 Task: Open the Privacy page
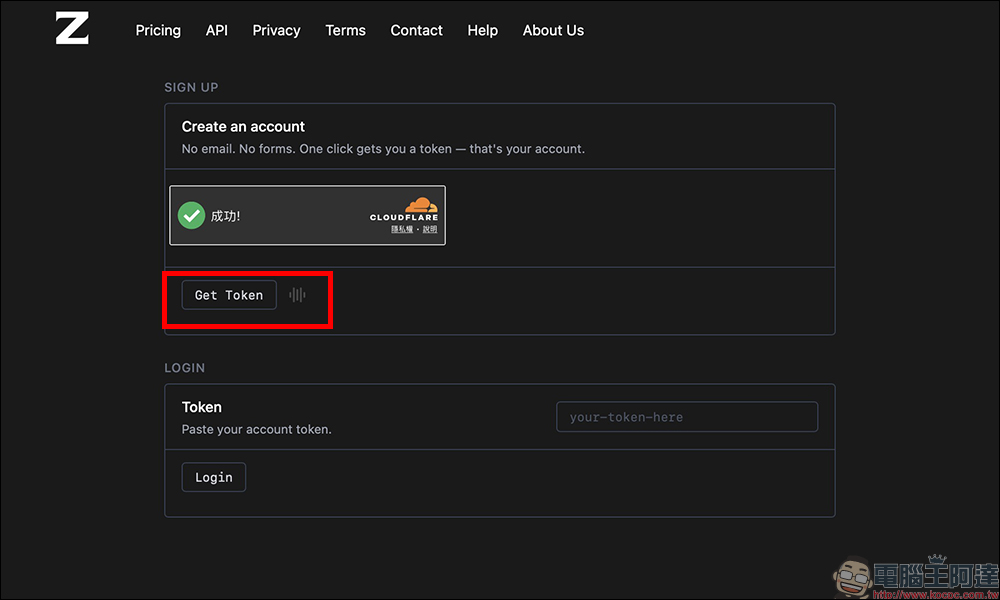(x=276, y=30)
